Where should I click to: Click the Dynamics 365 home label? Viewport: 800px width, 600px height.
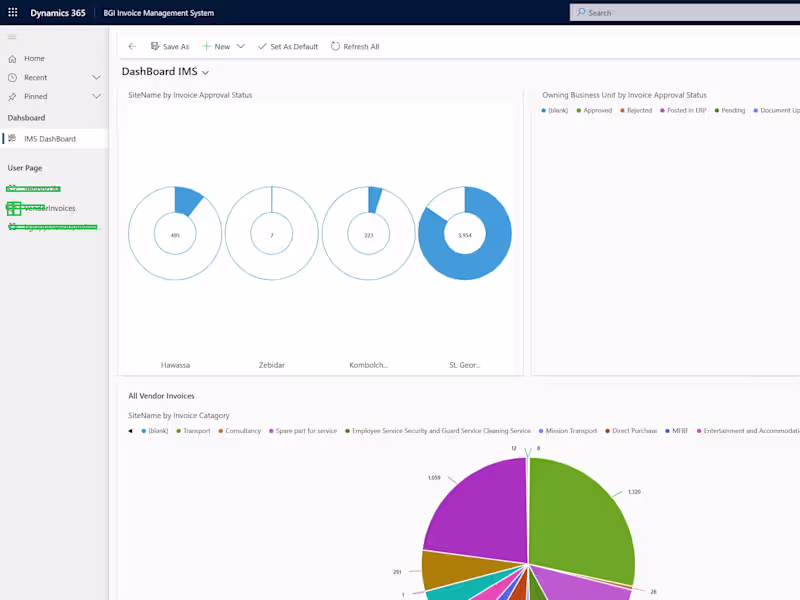coord(56,12)
